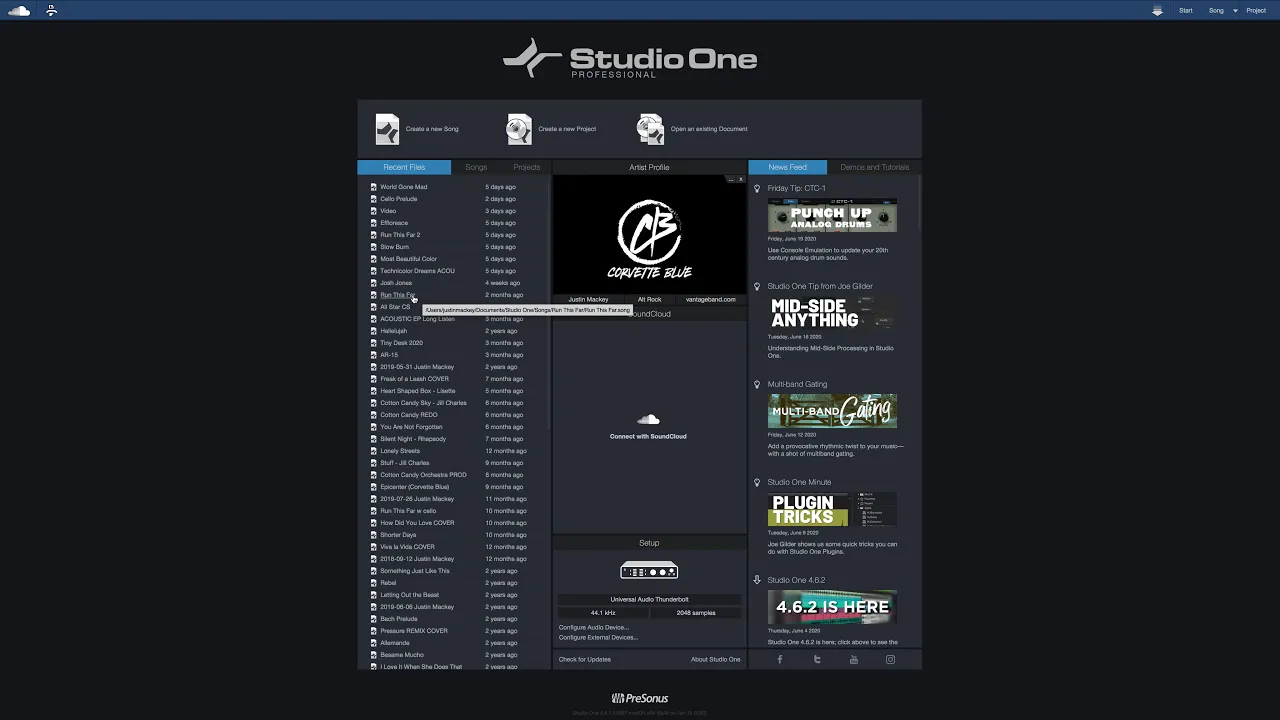
Task: Click the Create a new Song icon
Action: pyautogui.click(x=387, y=129)
